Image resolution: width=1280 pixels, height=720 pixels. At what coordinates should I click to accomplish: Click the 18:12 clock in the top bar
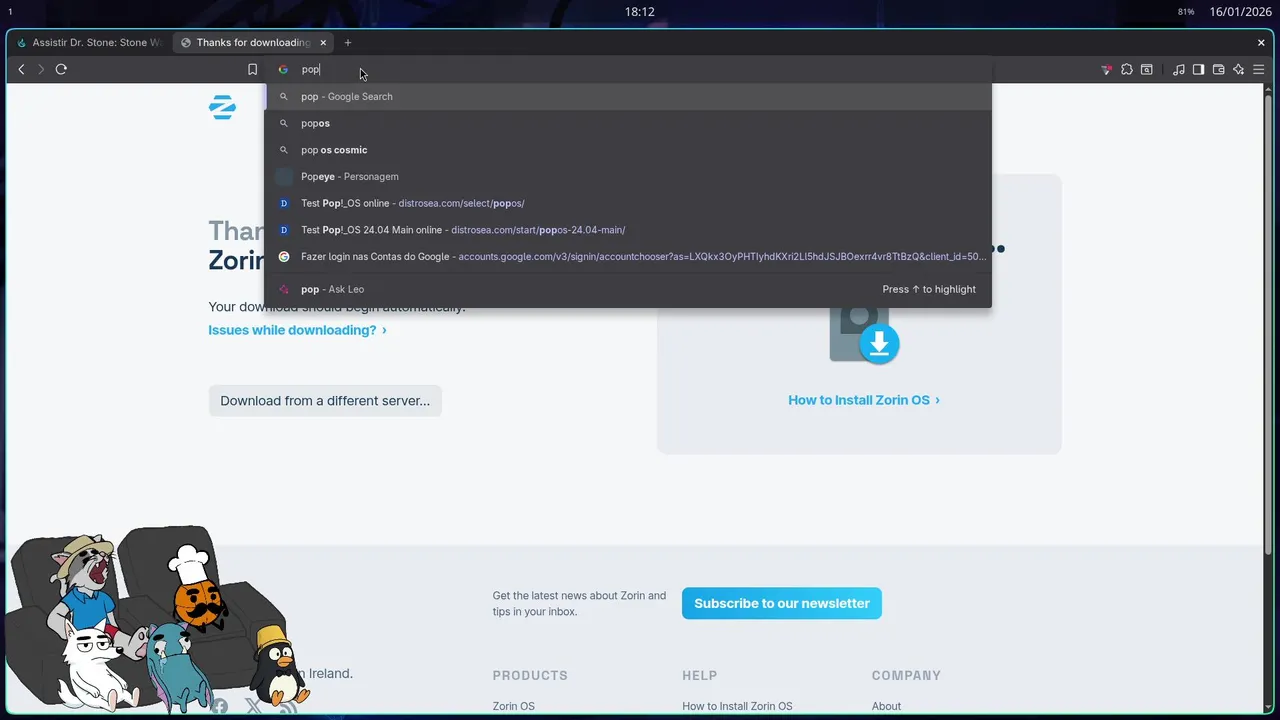pos(640,12)
